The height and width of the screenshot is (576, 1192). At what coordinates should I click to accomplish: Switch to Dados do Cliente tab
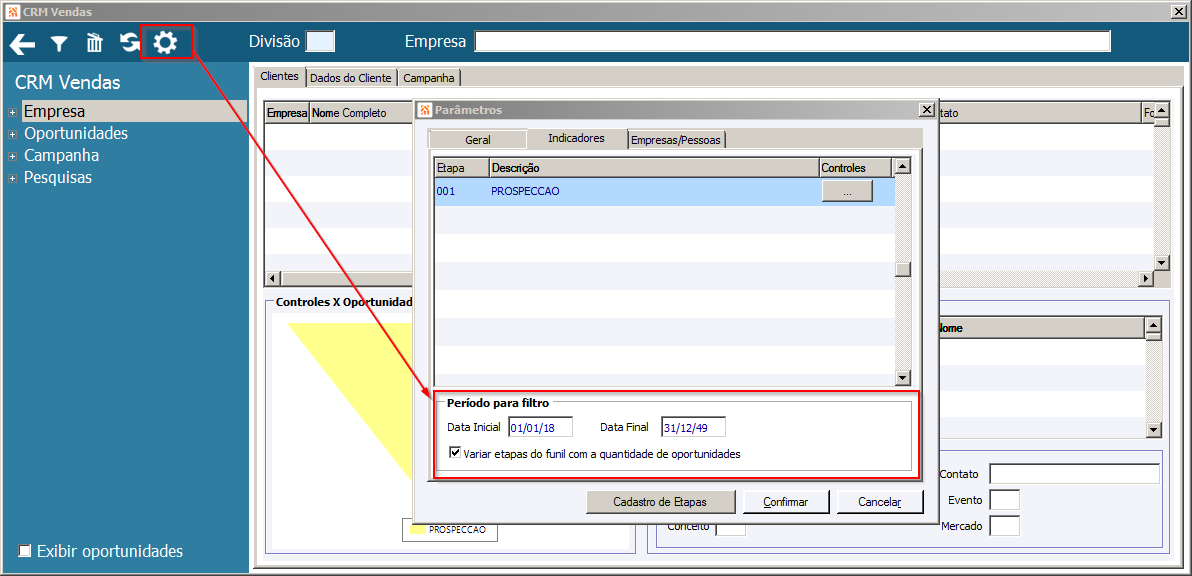coord(350,78)
